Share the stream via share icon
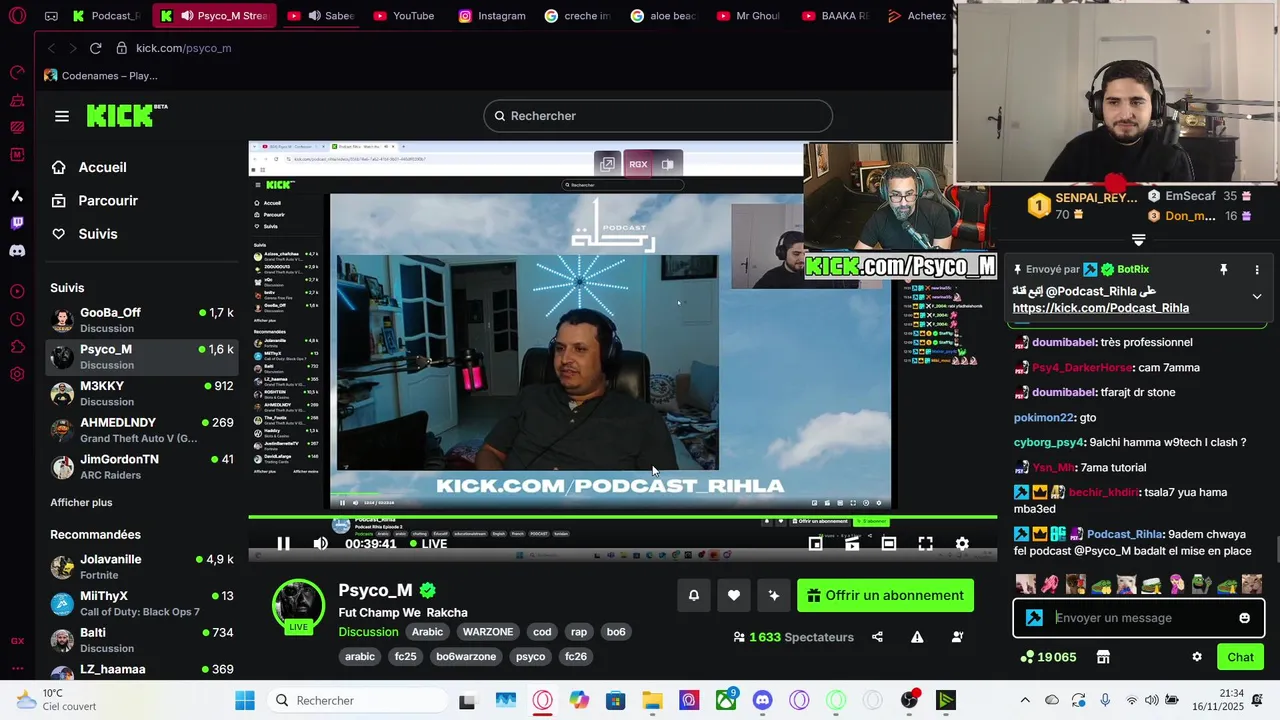Viewport: 1280px width, 720px height. [x=877, y=637]
